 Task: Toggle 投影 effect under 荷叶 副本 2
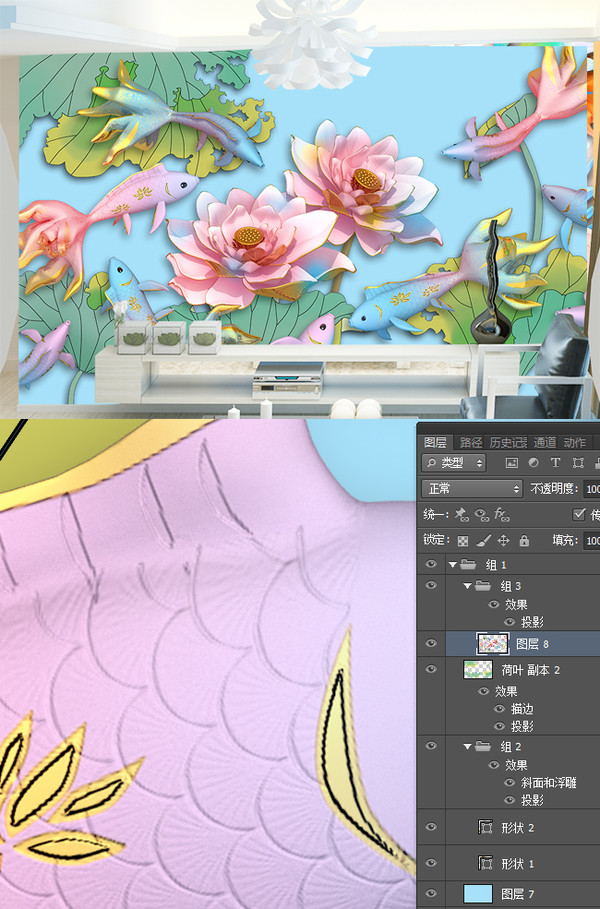499,726
